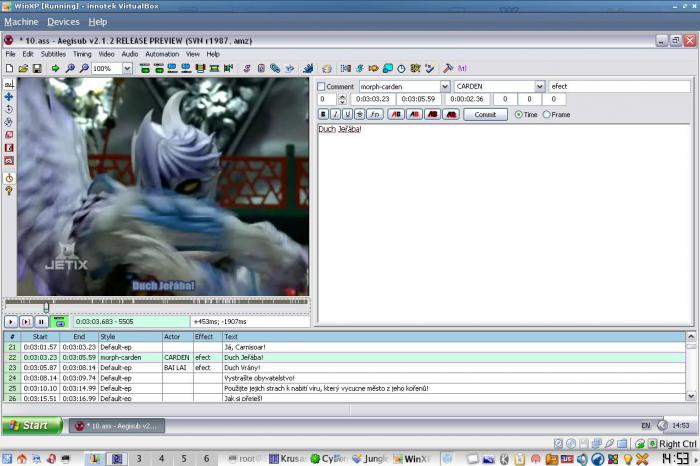Click the Style column header
Screen dimensions: 700x466
[x=130, y=337]
